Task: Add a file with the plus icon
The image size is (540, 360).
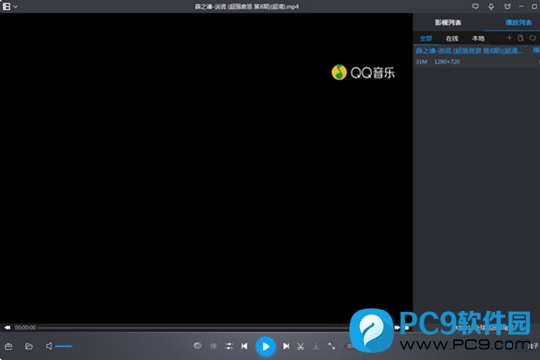Action: (x=509, y=38)
